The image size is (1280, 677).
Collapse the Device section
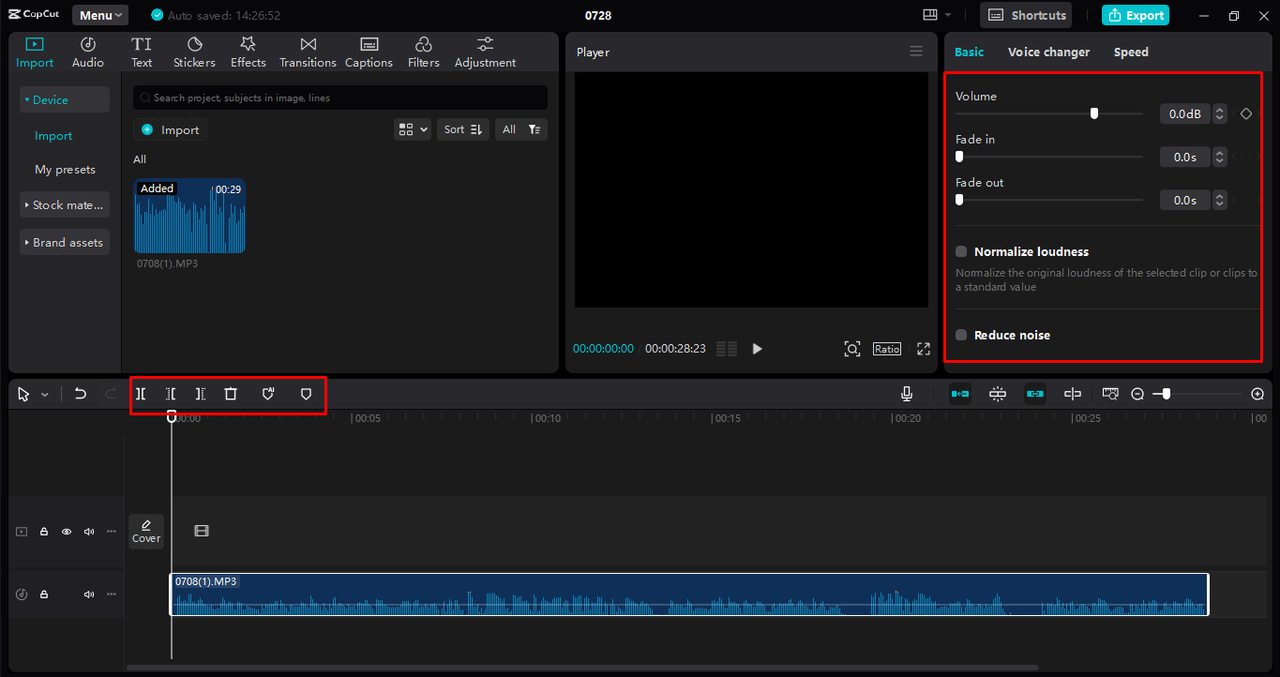point(64,100)
